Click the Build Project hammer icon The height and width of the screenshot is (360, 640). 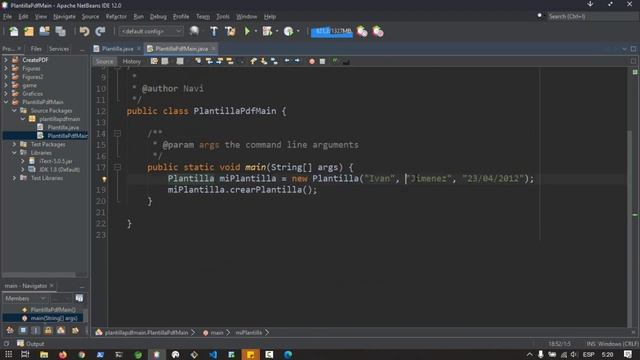click(214, 31)
